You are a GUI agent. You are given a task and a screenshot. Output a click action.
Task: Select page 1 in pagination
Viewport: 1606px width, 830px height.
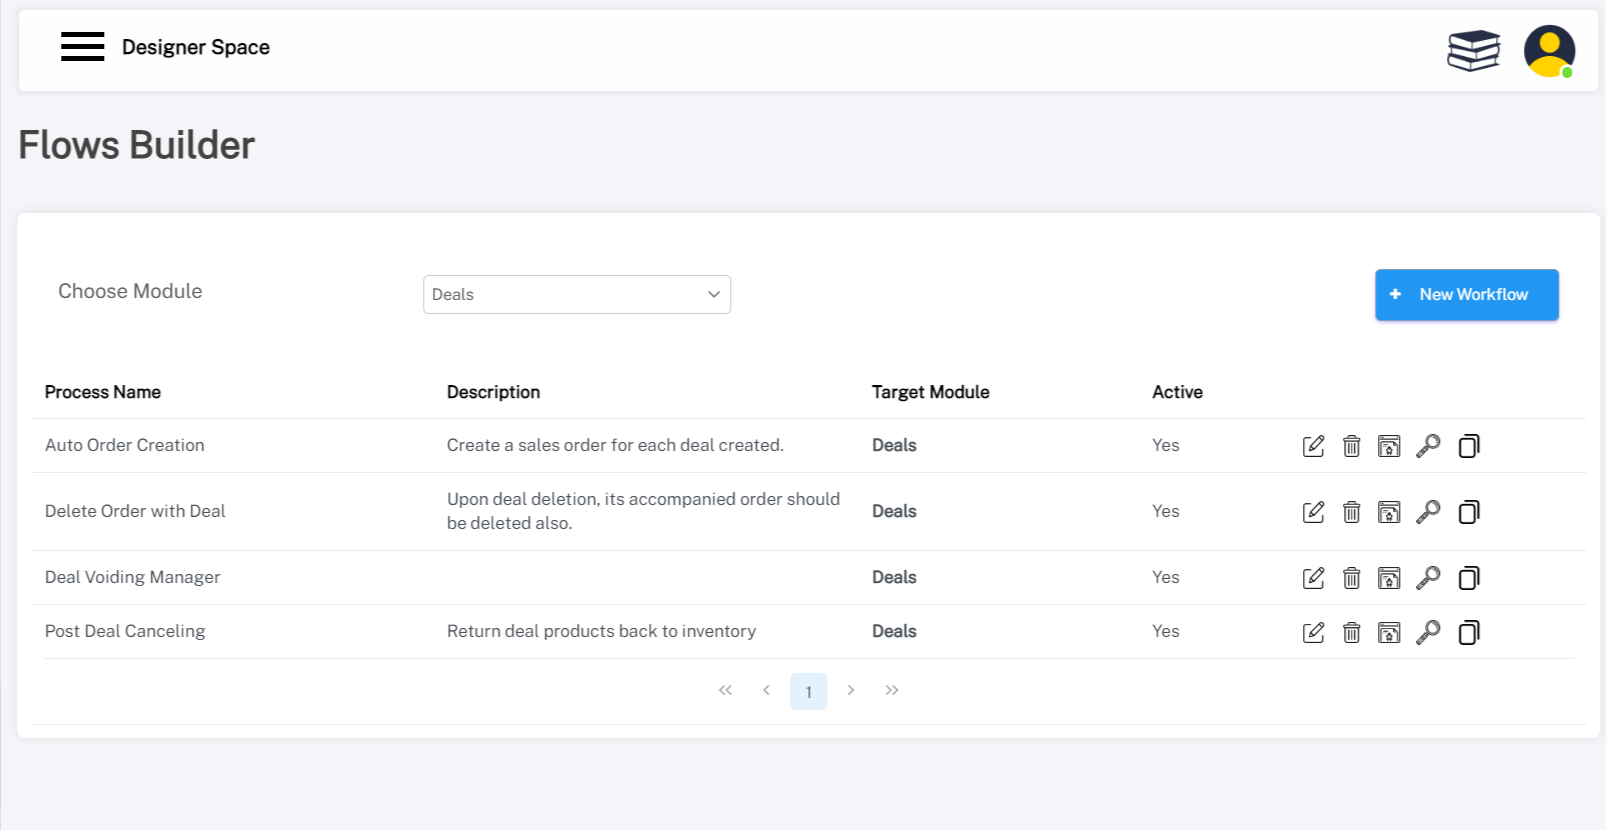click(x=808, y=691)
